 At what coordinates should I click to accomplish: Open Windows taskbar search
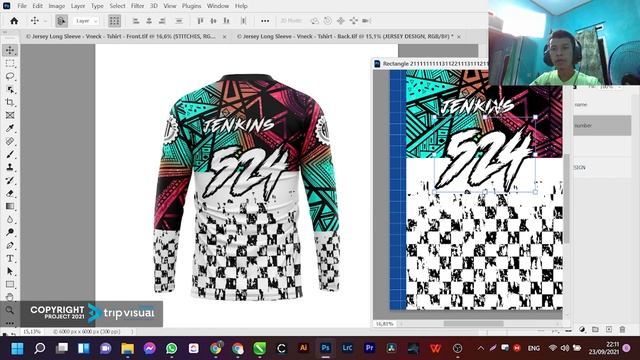[40, 349]
